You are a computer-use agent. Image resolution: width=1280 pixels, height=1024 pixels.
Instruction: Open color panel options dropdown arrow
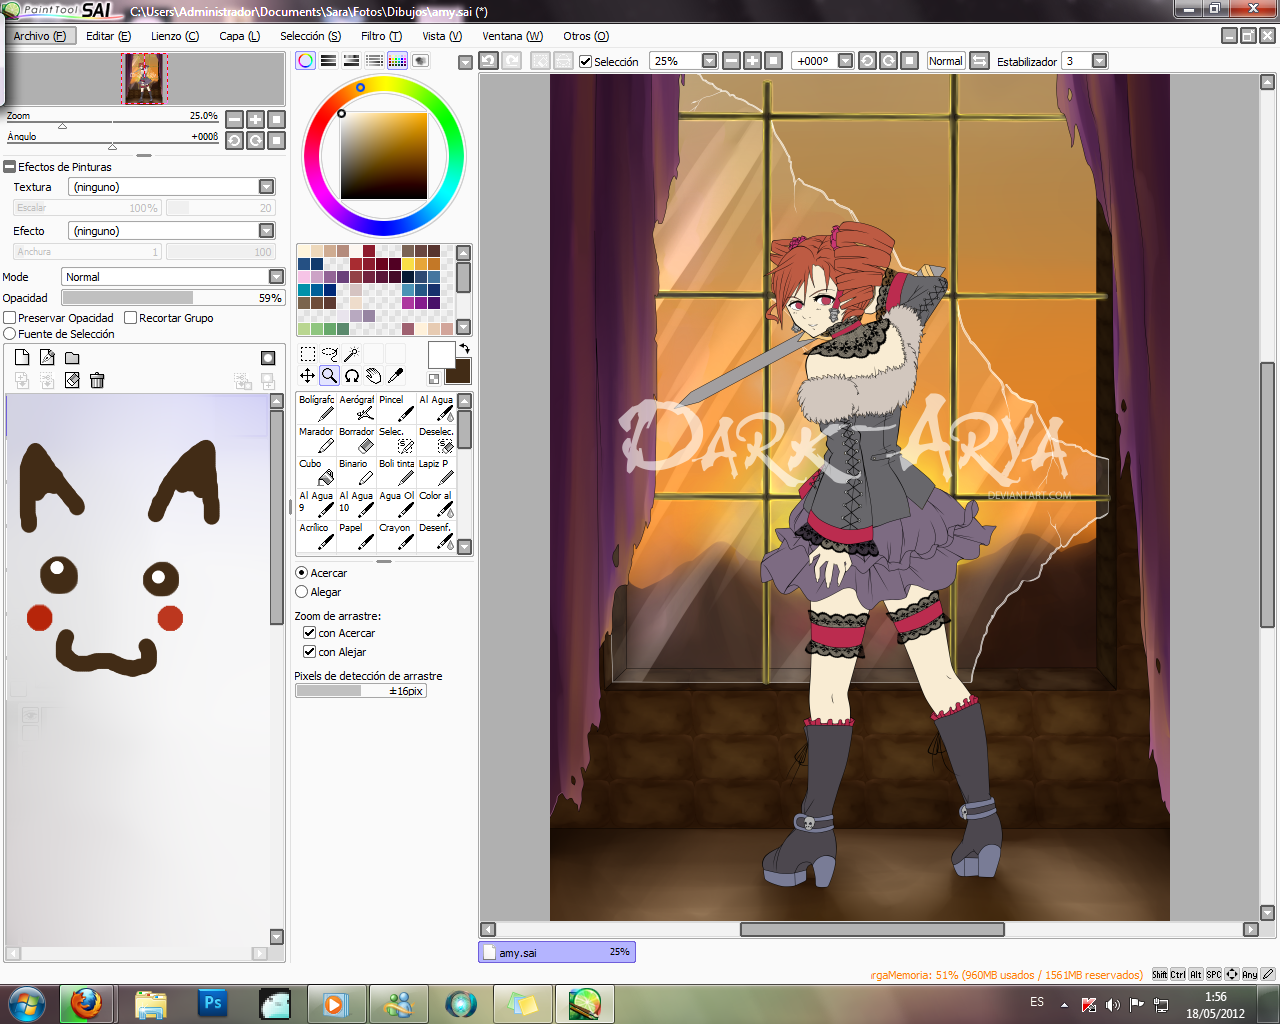[465, 62]
